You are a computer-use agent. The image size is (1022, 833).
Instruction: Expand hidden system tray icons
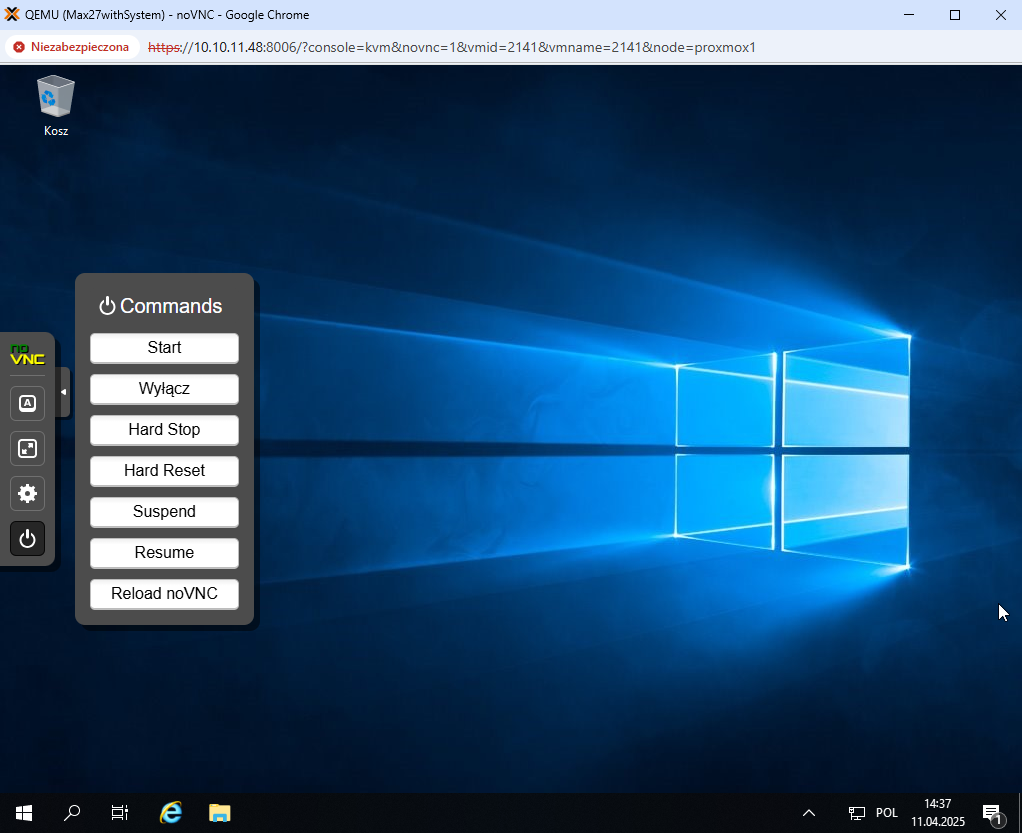point(809,813)
